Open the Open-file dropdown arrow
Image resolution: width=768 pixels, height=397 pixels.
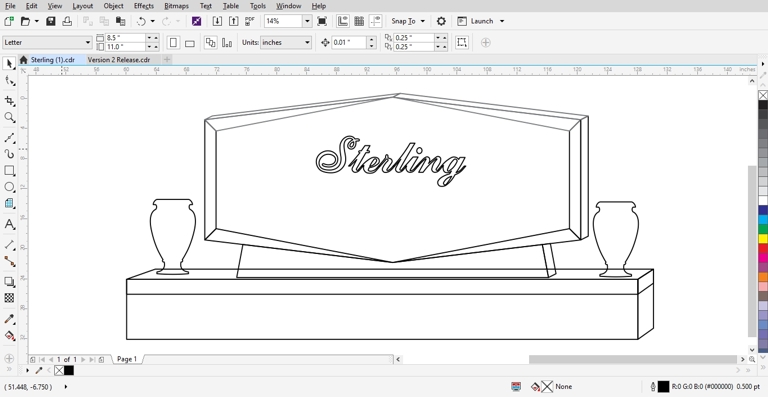(x=37, y=21)
